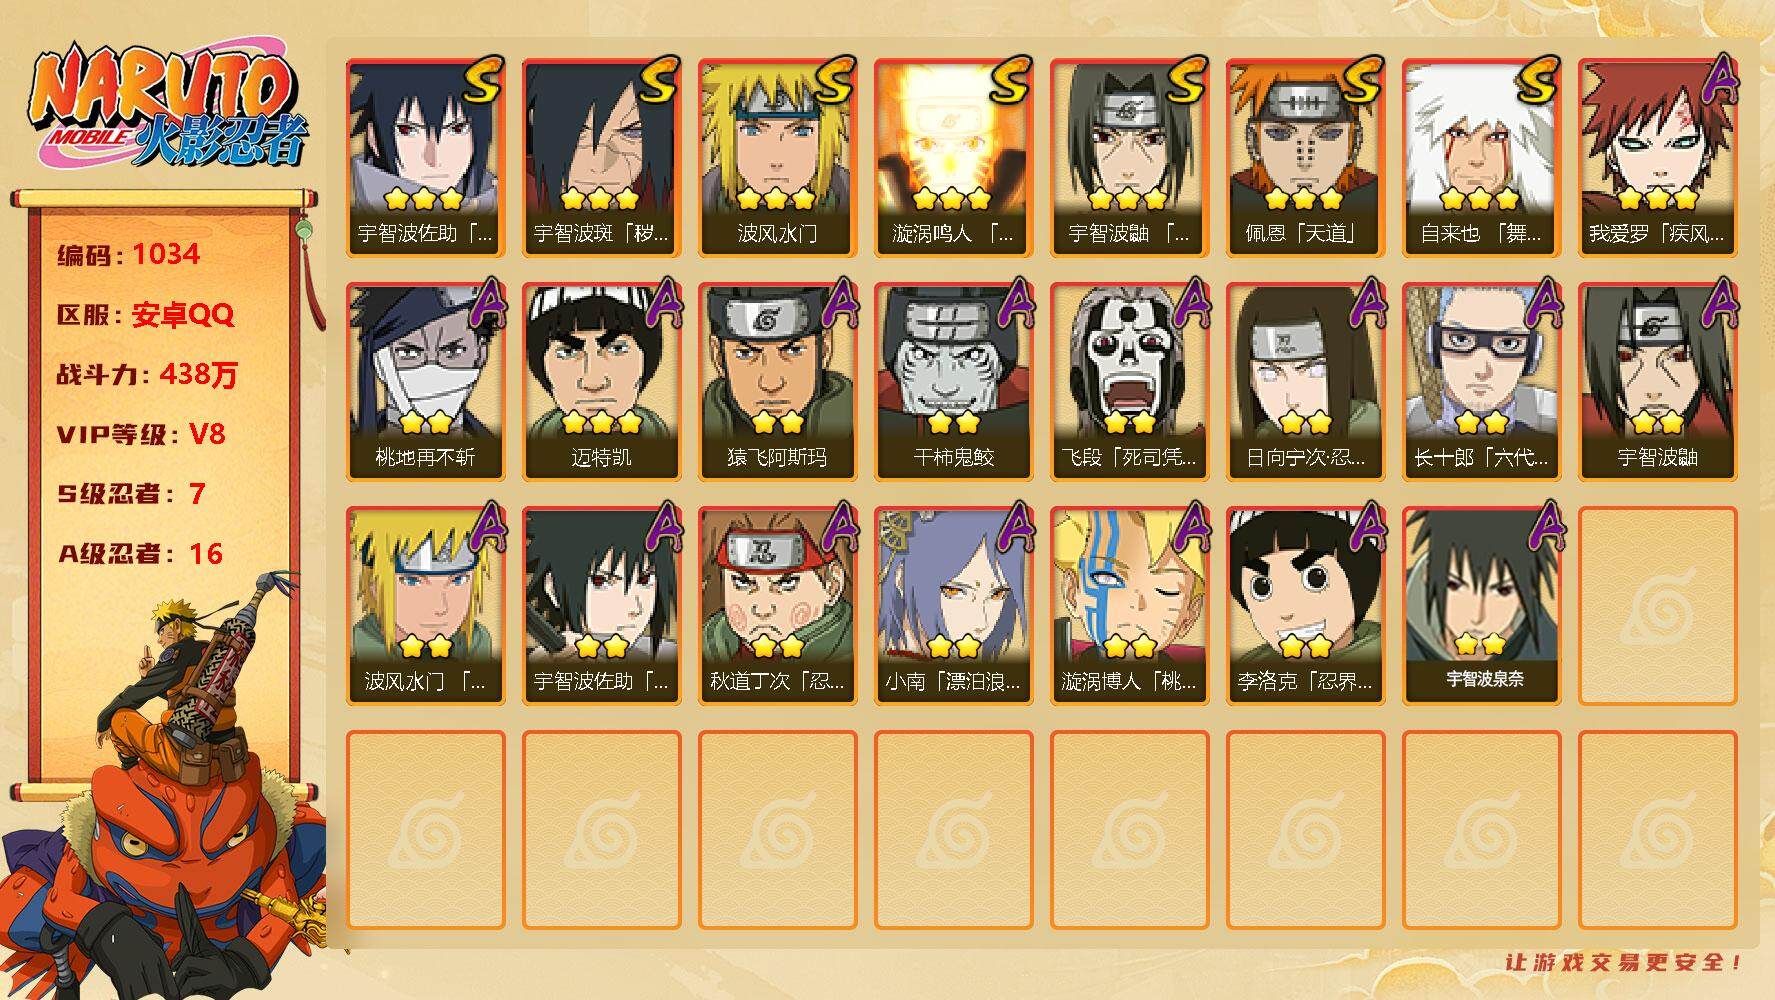1775x1000 pixels.
Task: Open the 我爱罗 A-rank ninja card
Action: [1657, 158]
